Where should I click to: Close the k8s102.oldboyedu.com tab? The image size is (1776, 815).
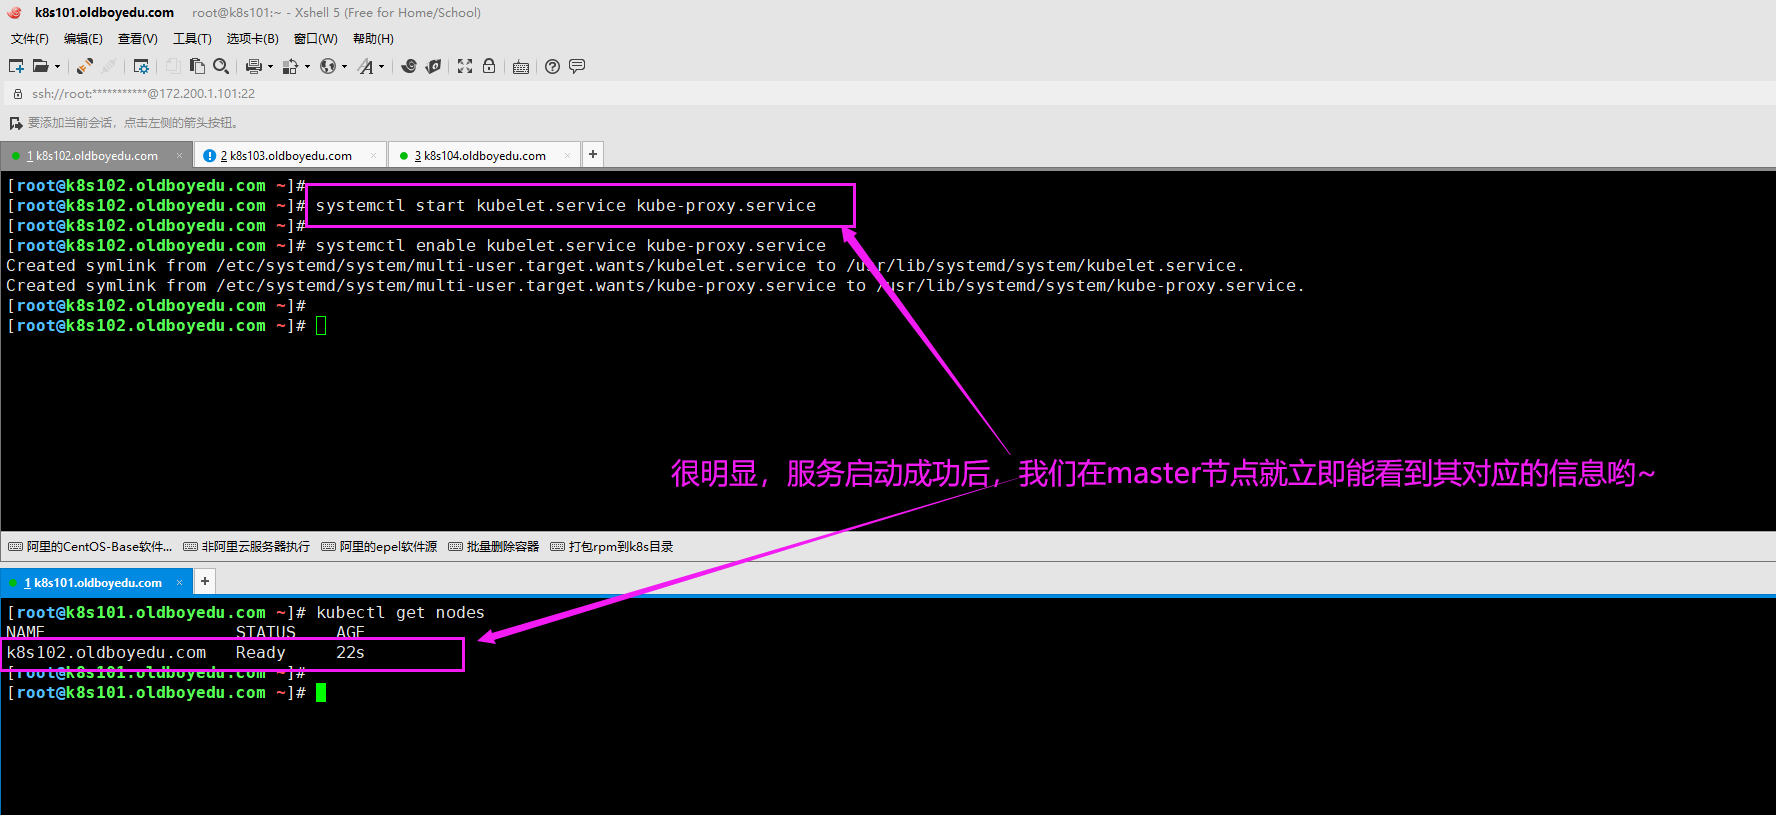click(180, 155)
